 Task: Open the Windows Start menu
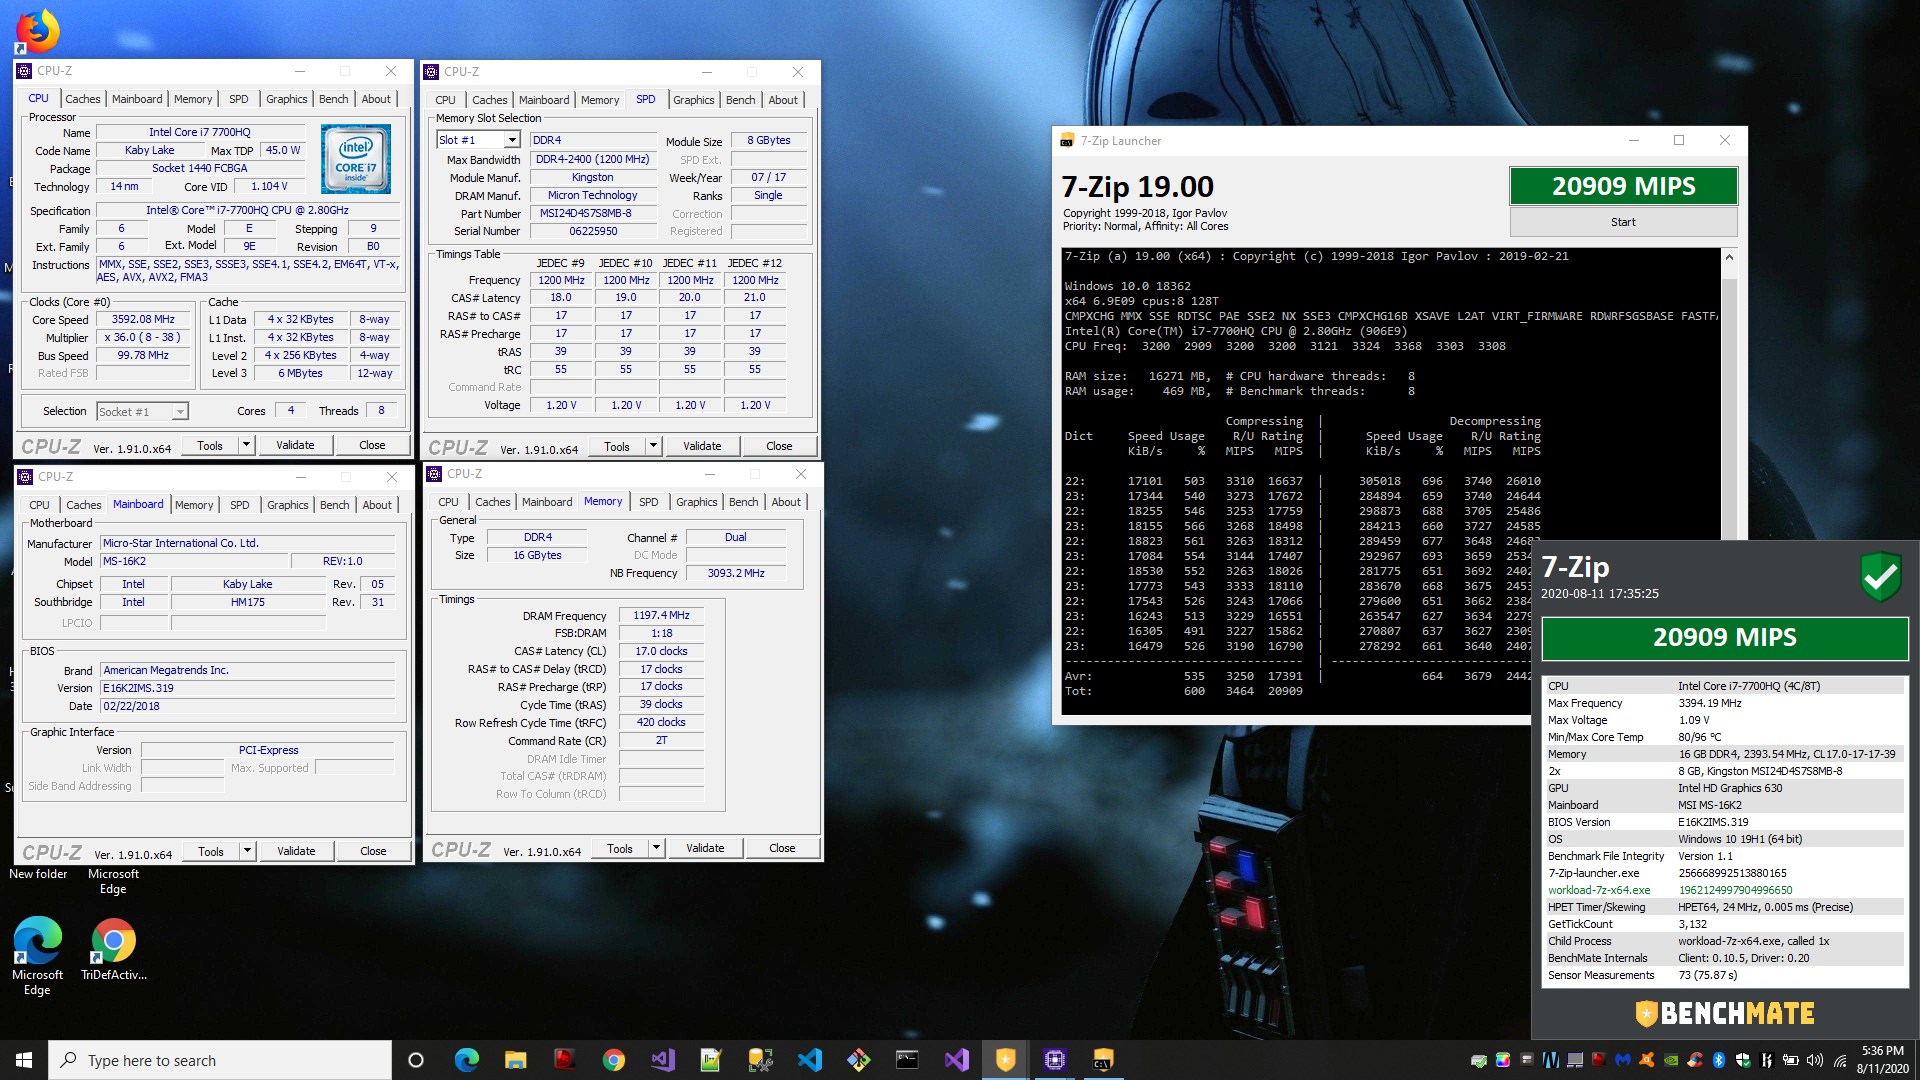[24, 1060]
